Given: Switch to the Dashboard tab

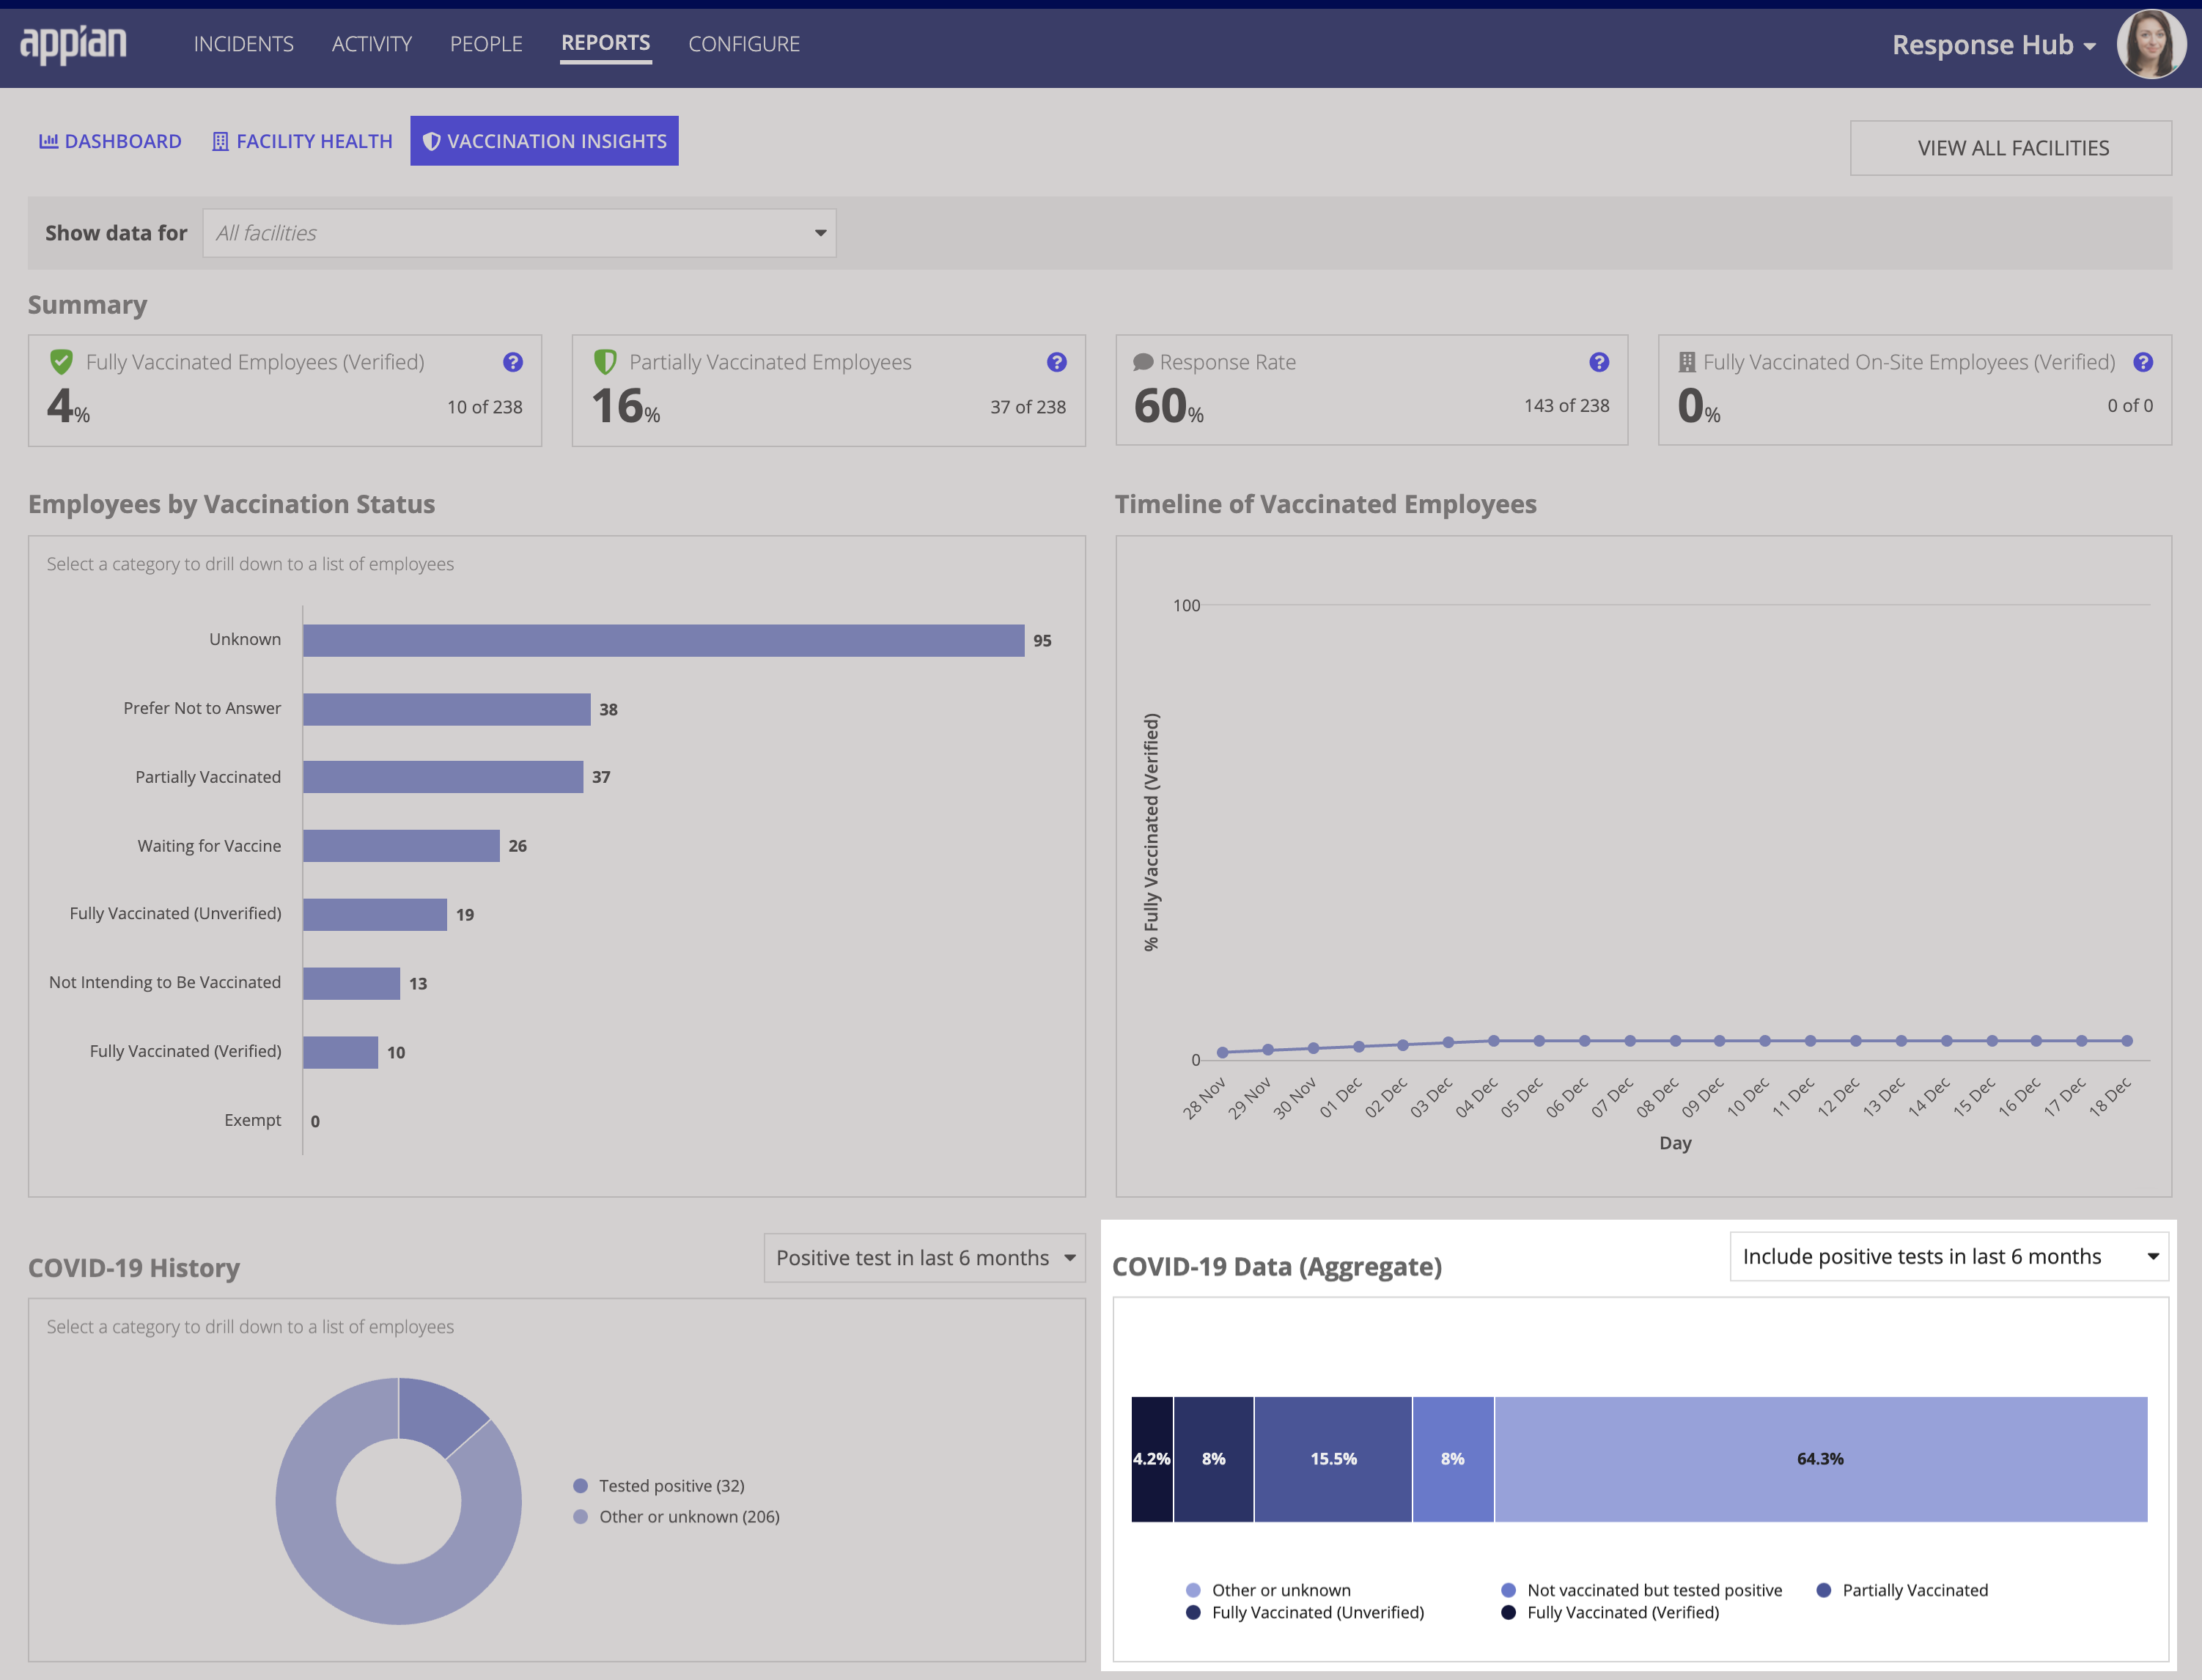Looking at the screenshot, I should pyautogui.click(x=110, y=141).
